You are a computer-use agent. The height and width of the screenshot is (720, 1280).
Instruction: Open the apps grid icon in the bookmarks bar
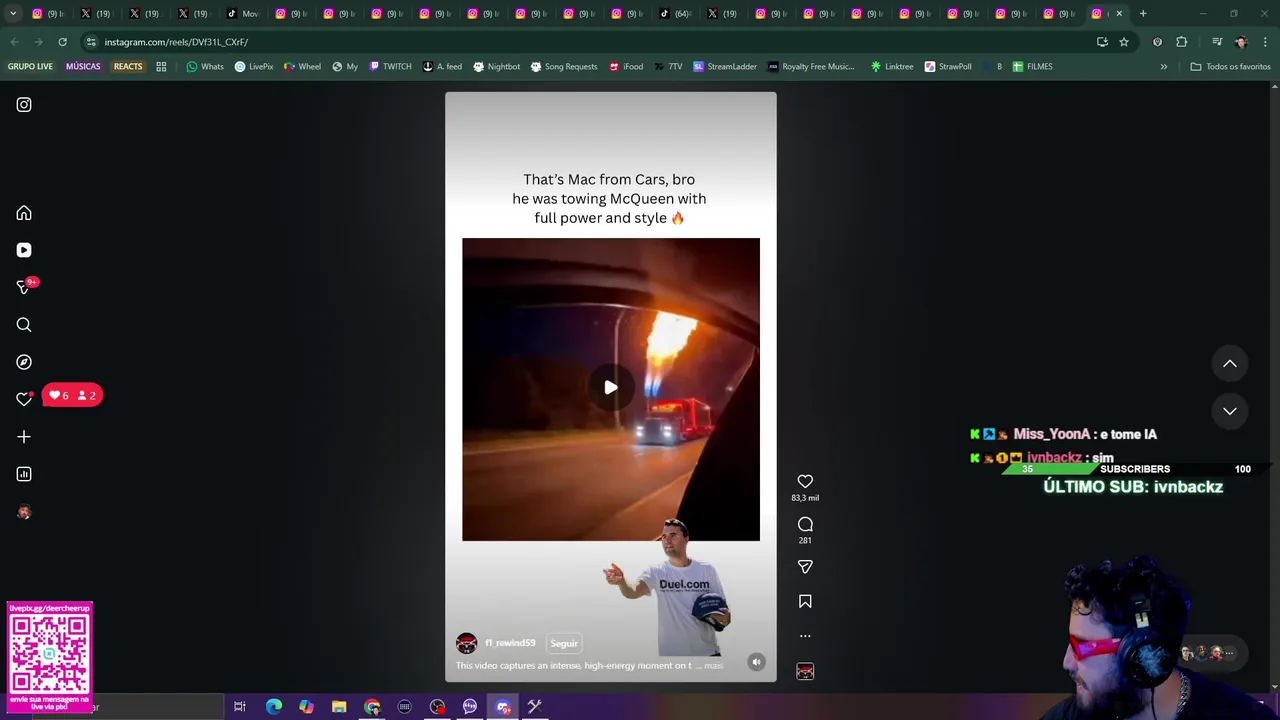tap(161, 67)
